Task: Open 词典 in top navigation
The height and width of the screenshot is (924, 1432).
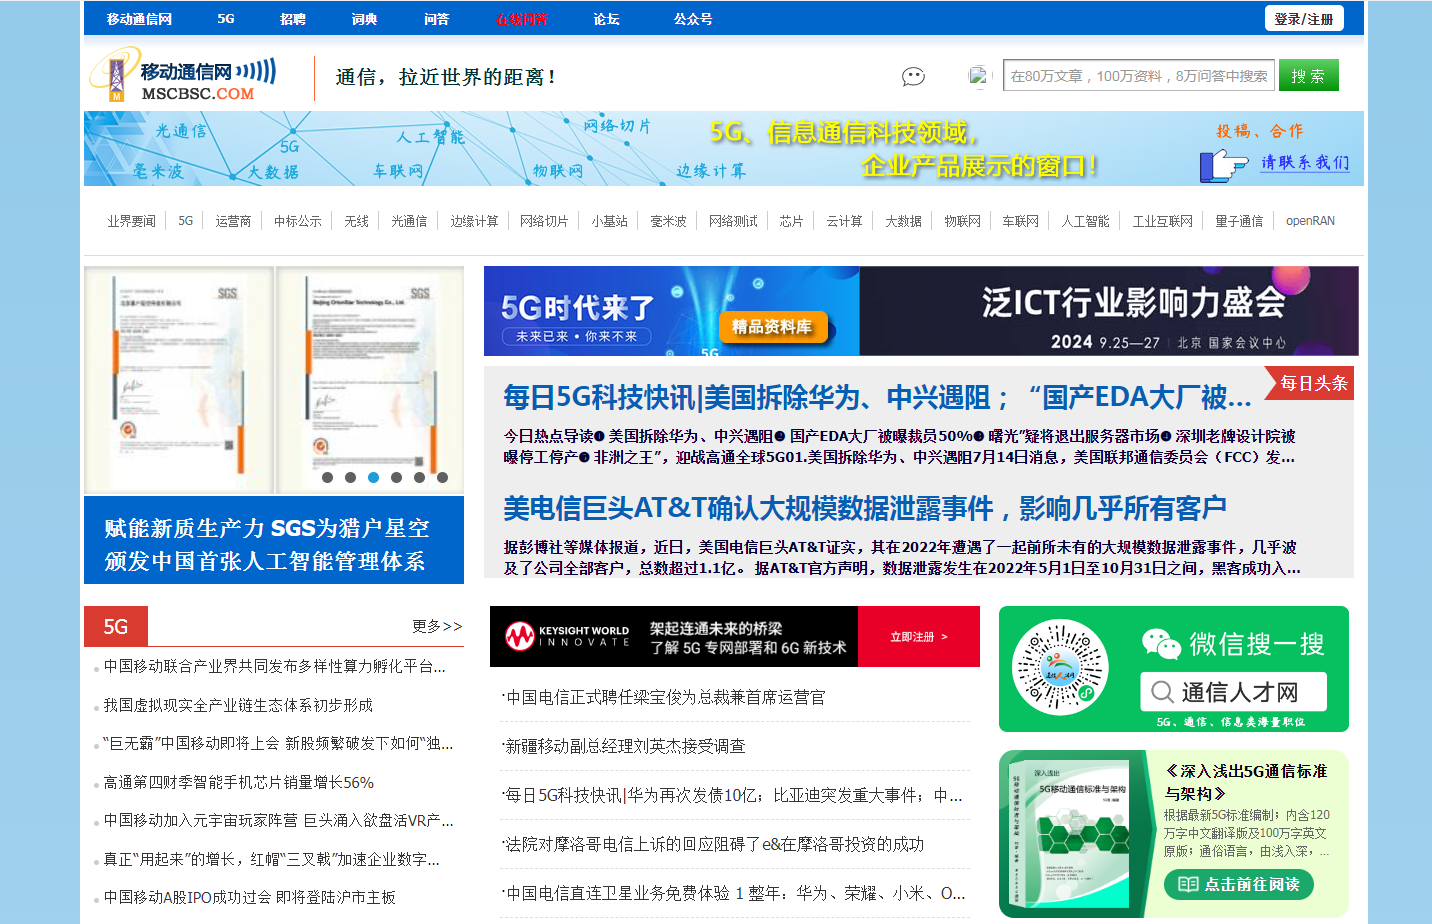Action: pos(364,19)
